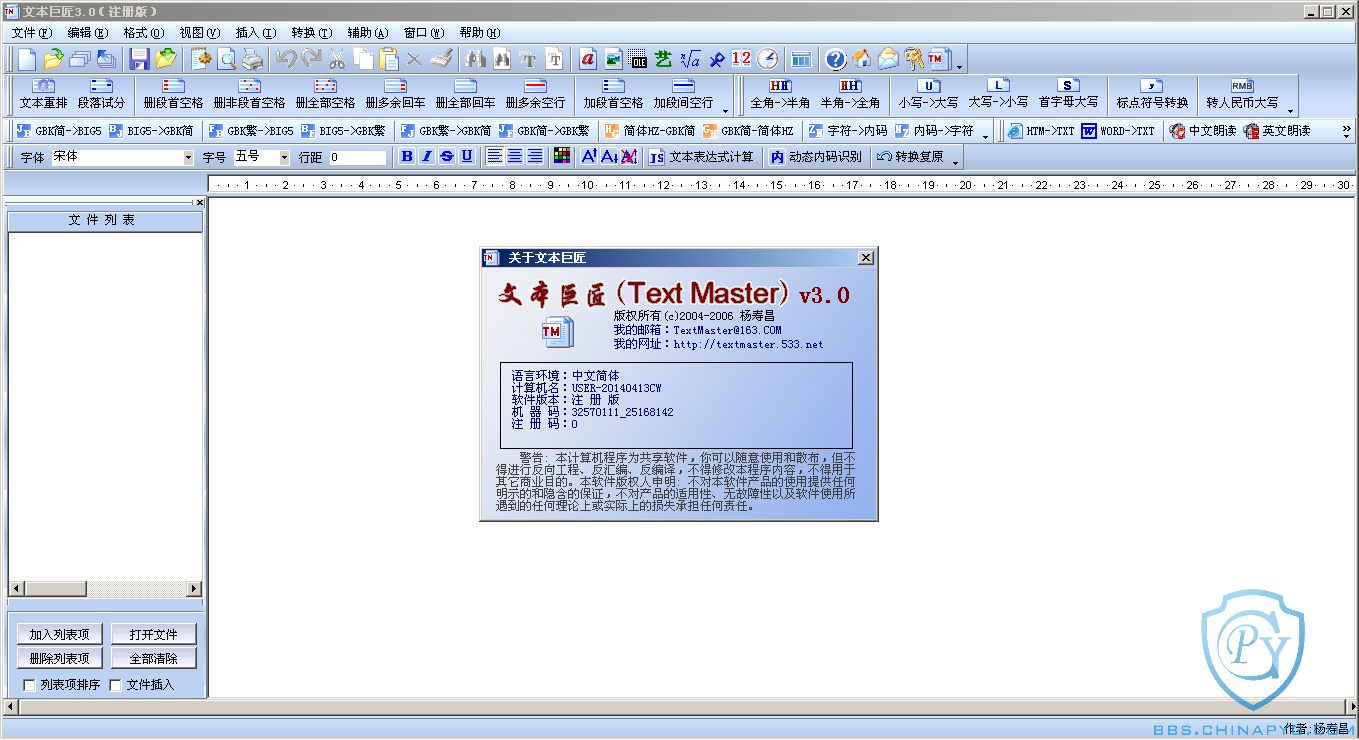
Task: Open the 格式 menu
Action: pos(144,33)
